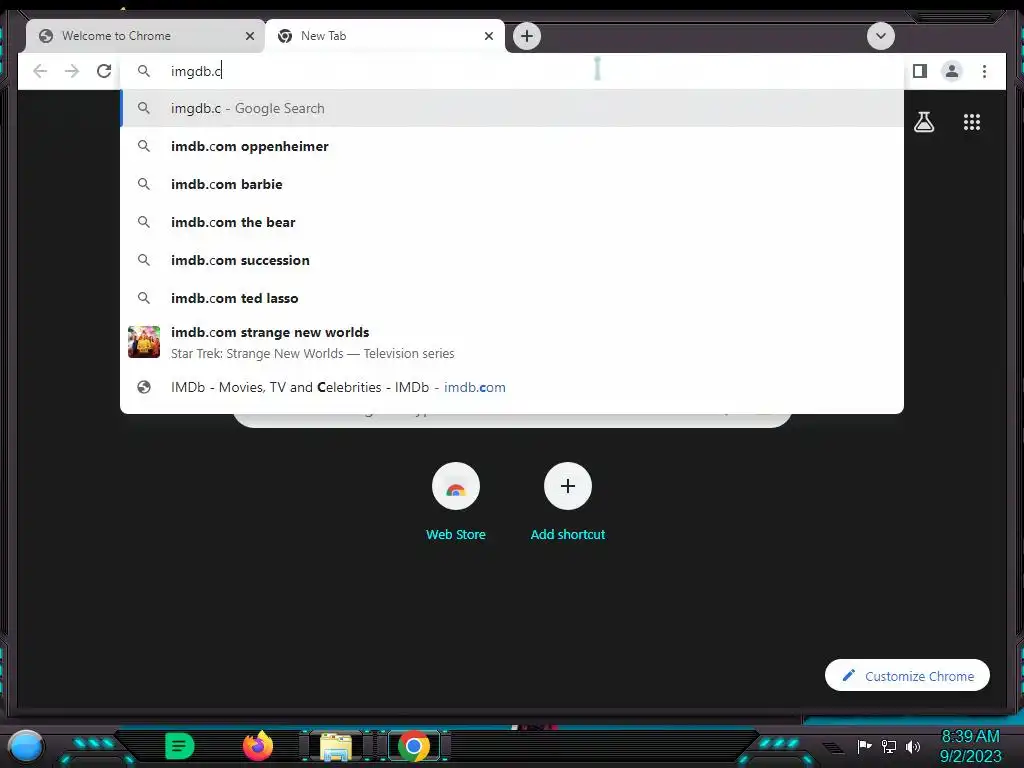Open the Action Center flag tray icon

click(864, 746)
